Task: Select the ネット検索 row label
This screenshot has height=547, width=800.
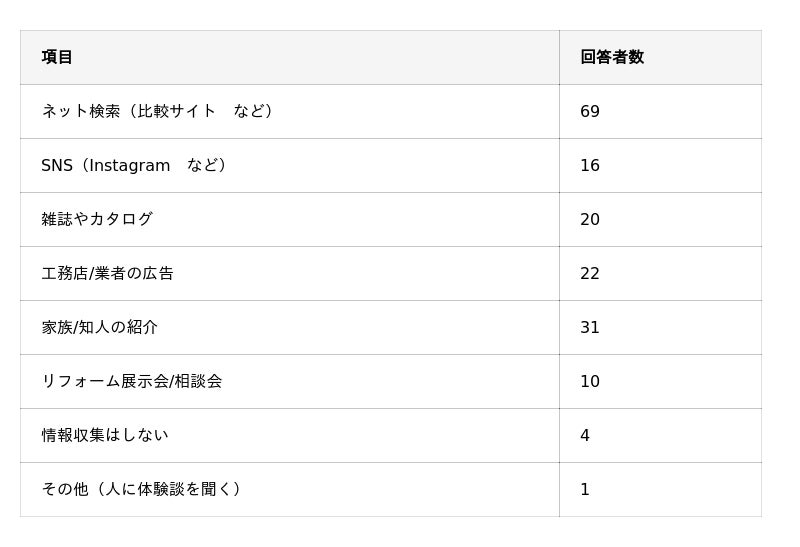Action: [80, 111]
